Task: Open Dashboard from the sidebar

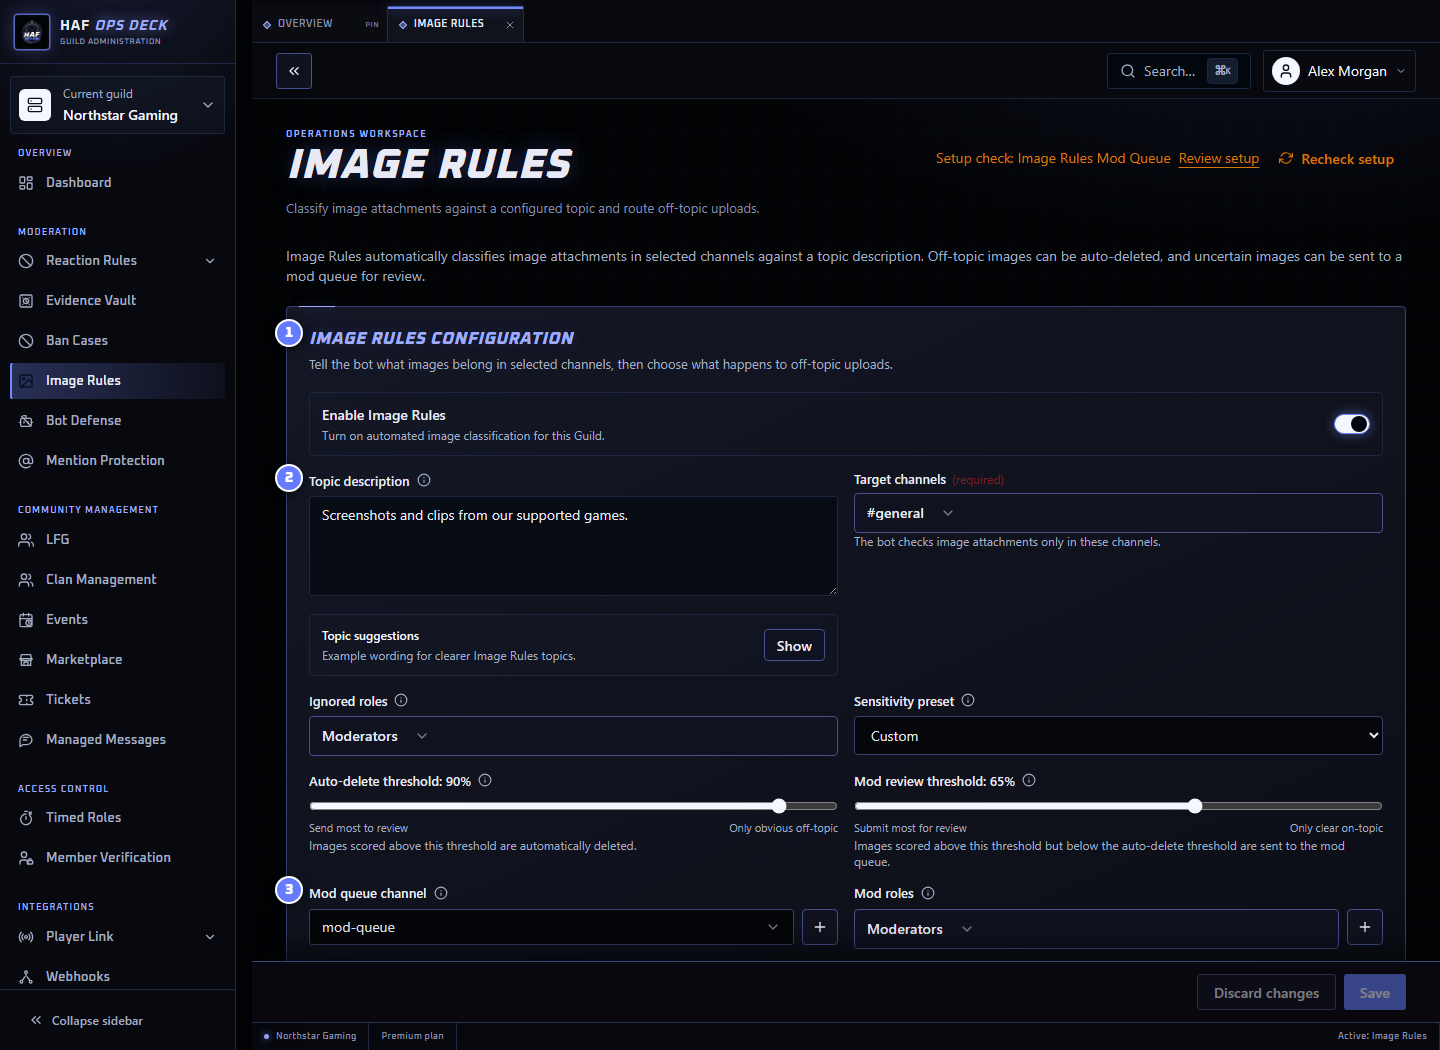Action: pos(117,183)
